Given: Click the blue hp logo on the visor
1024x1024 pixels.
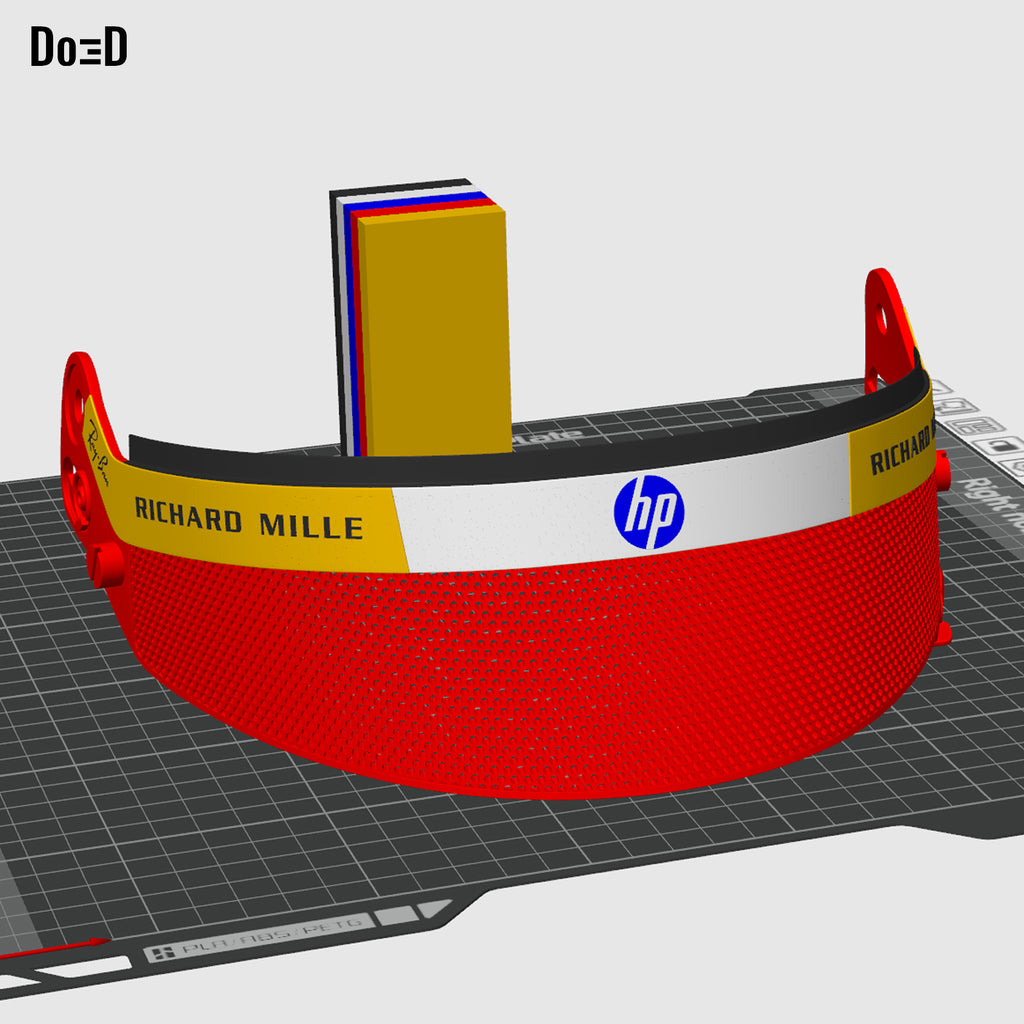Looking at the screenshot, I should point(649,512).
